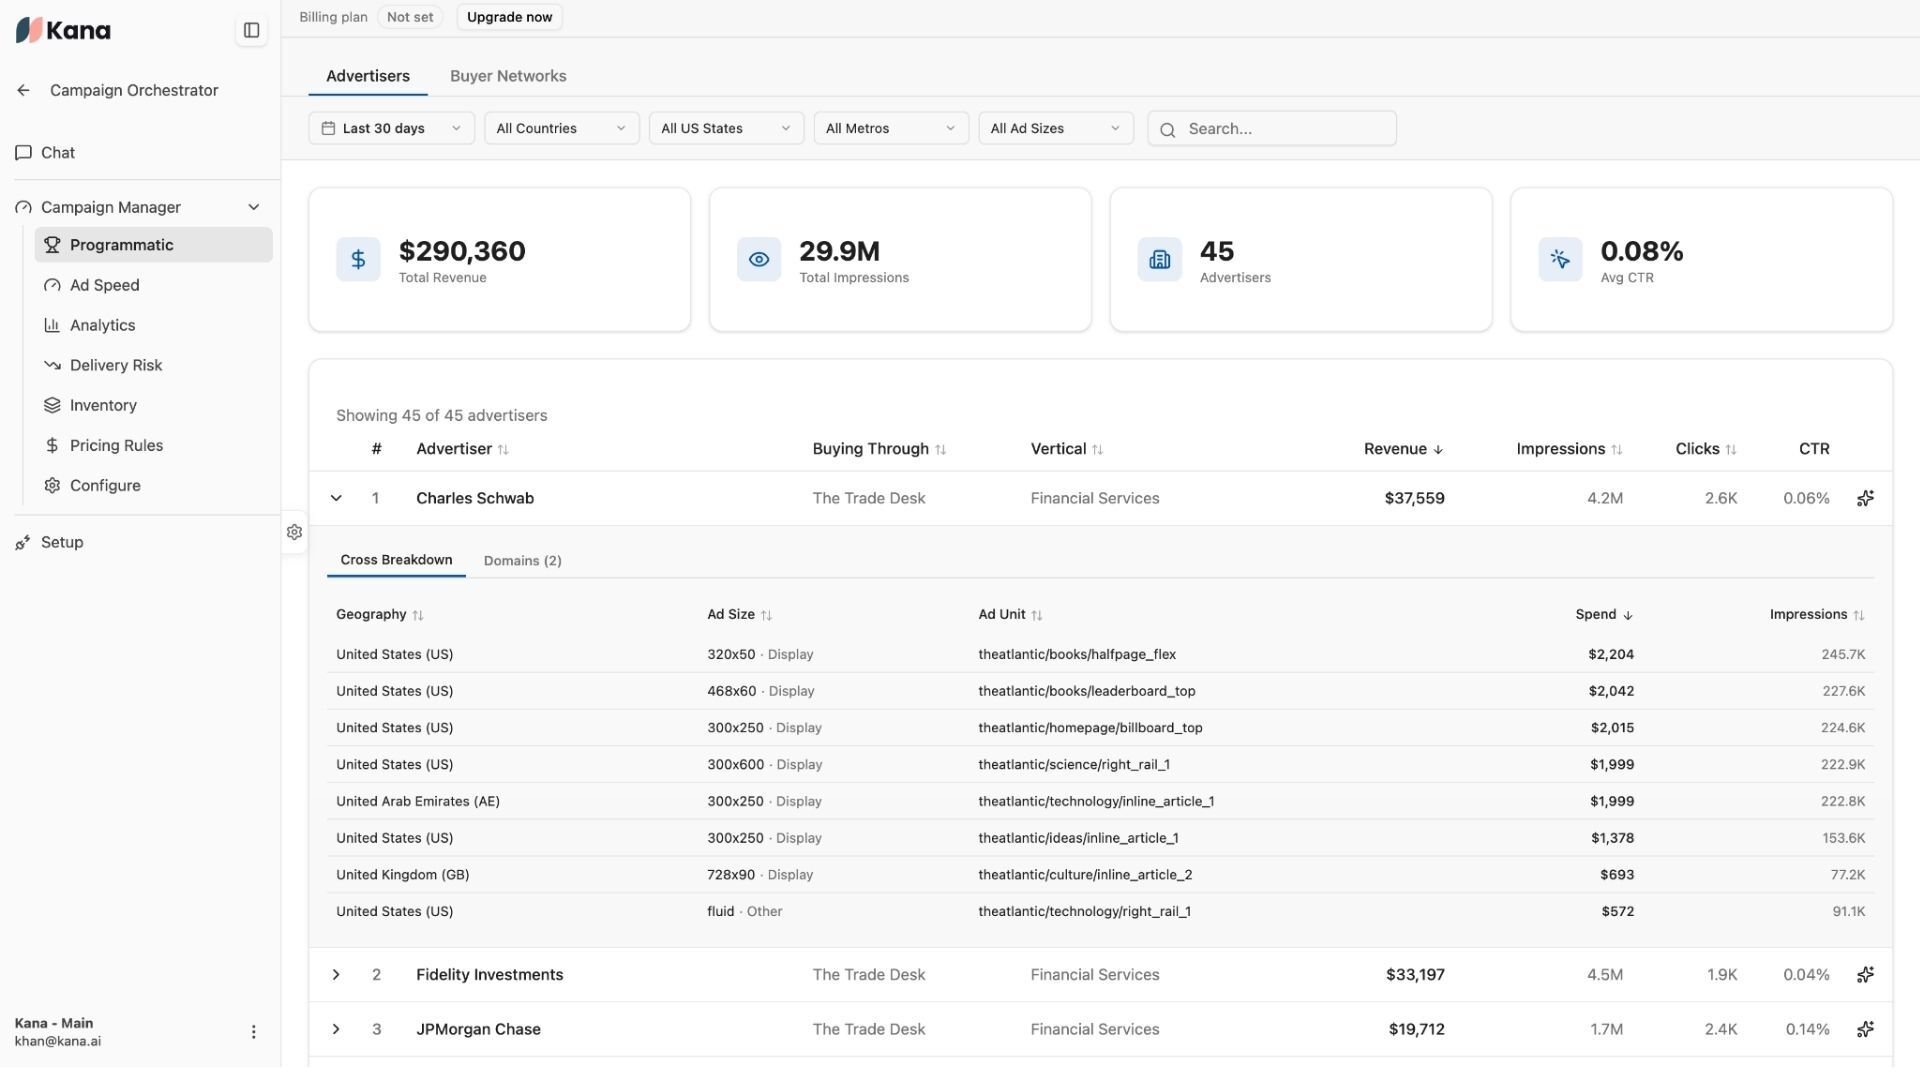
Task: Open AI insights sparkle for Fidelity Investments
Action: click(x=1865, y=975)
